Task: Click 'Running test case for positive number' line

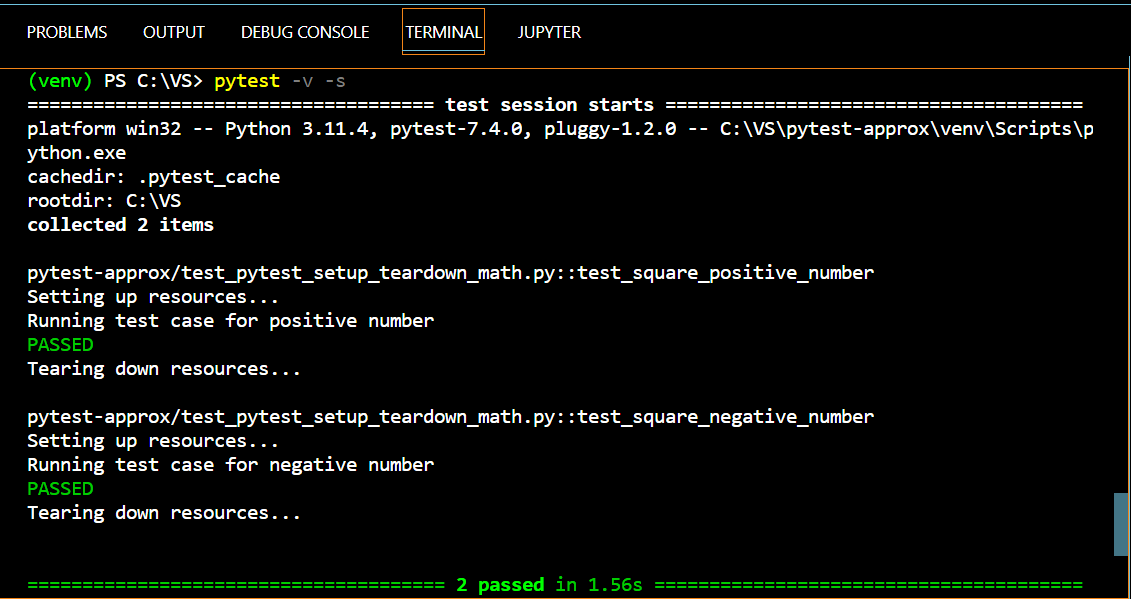Action: pos(231,321)
